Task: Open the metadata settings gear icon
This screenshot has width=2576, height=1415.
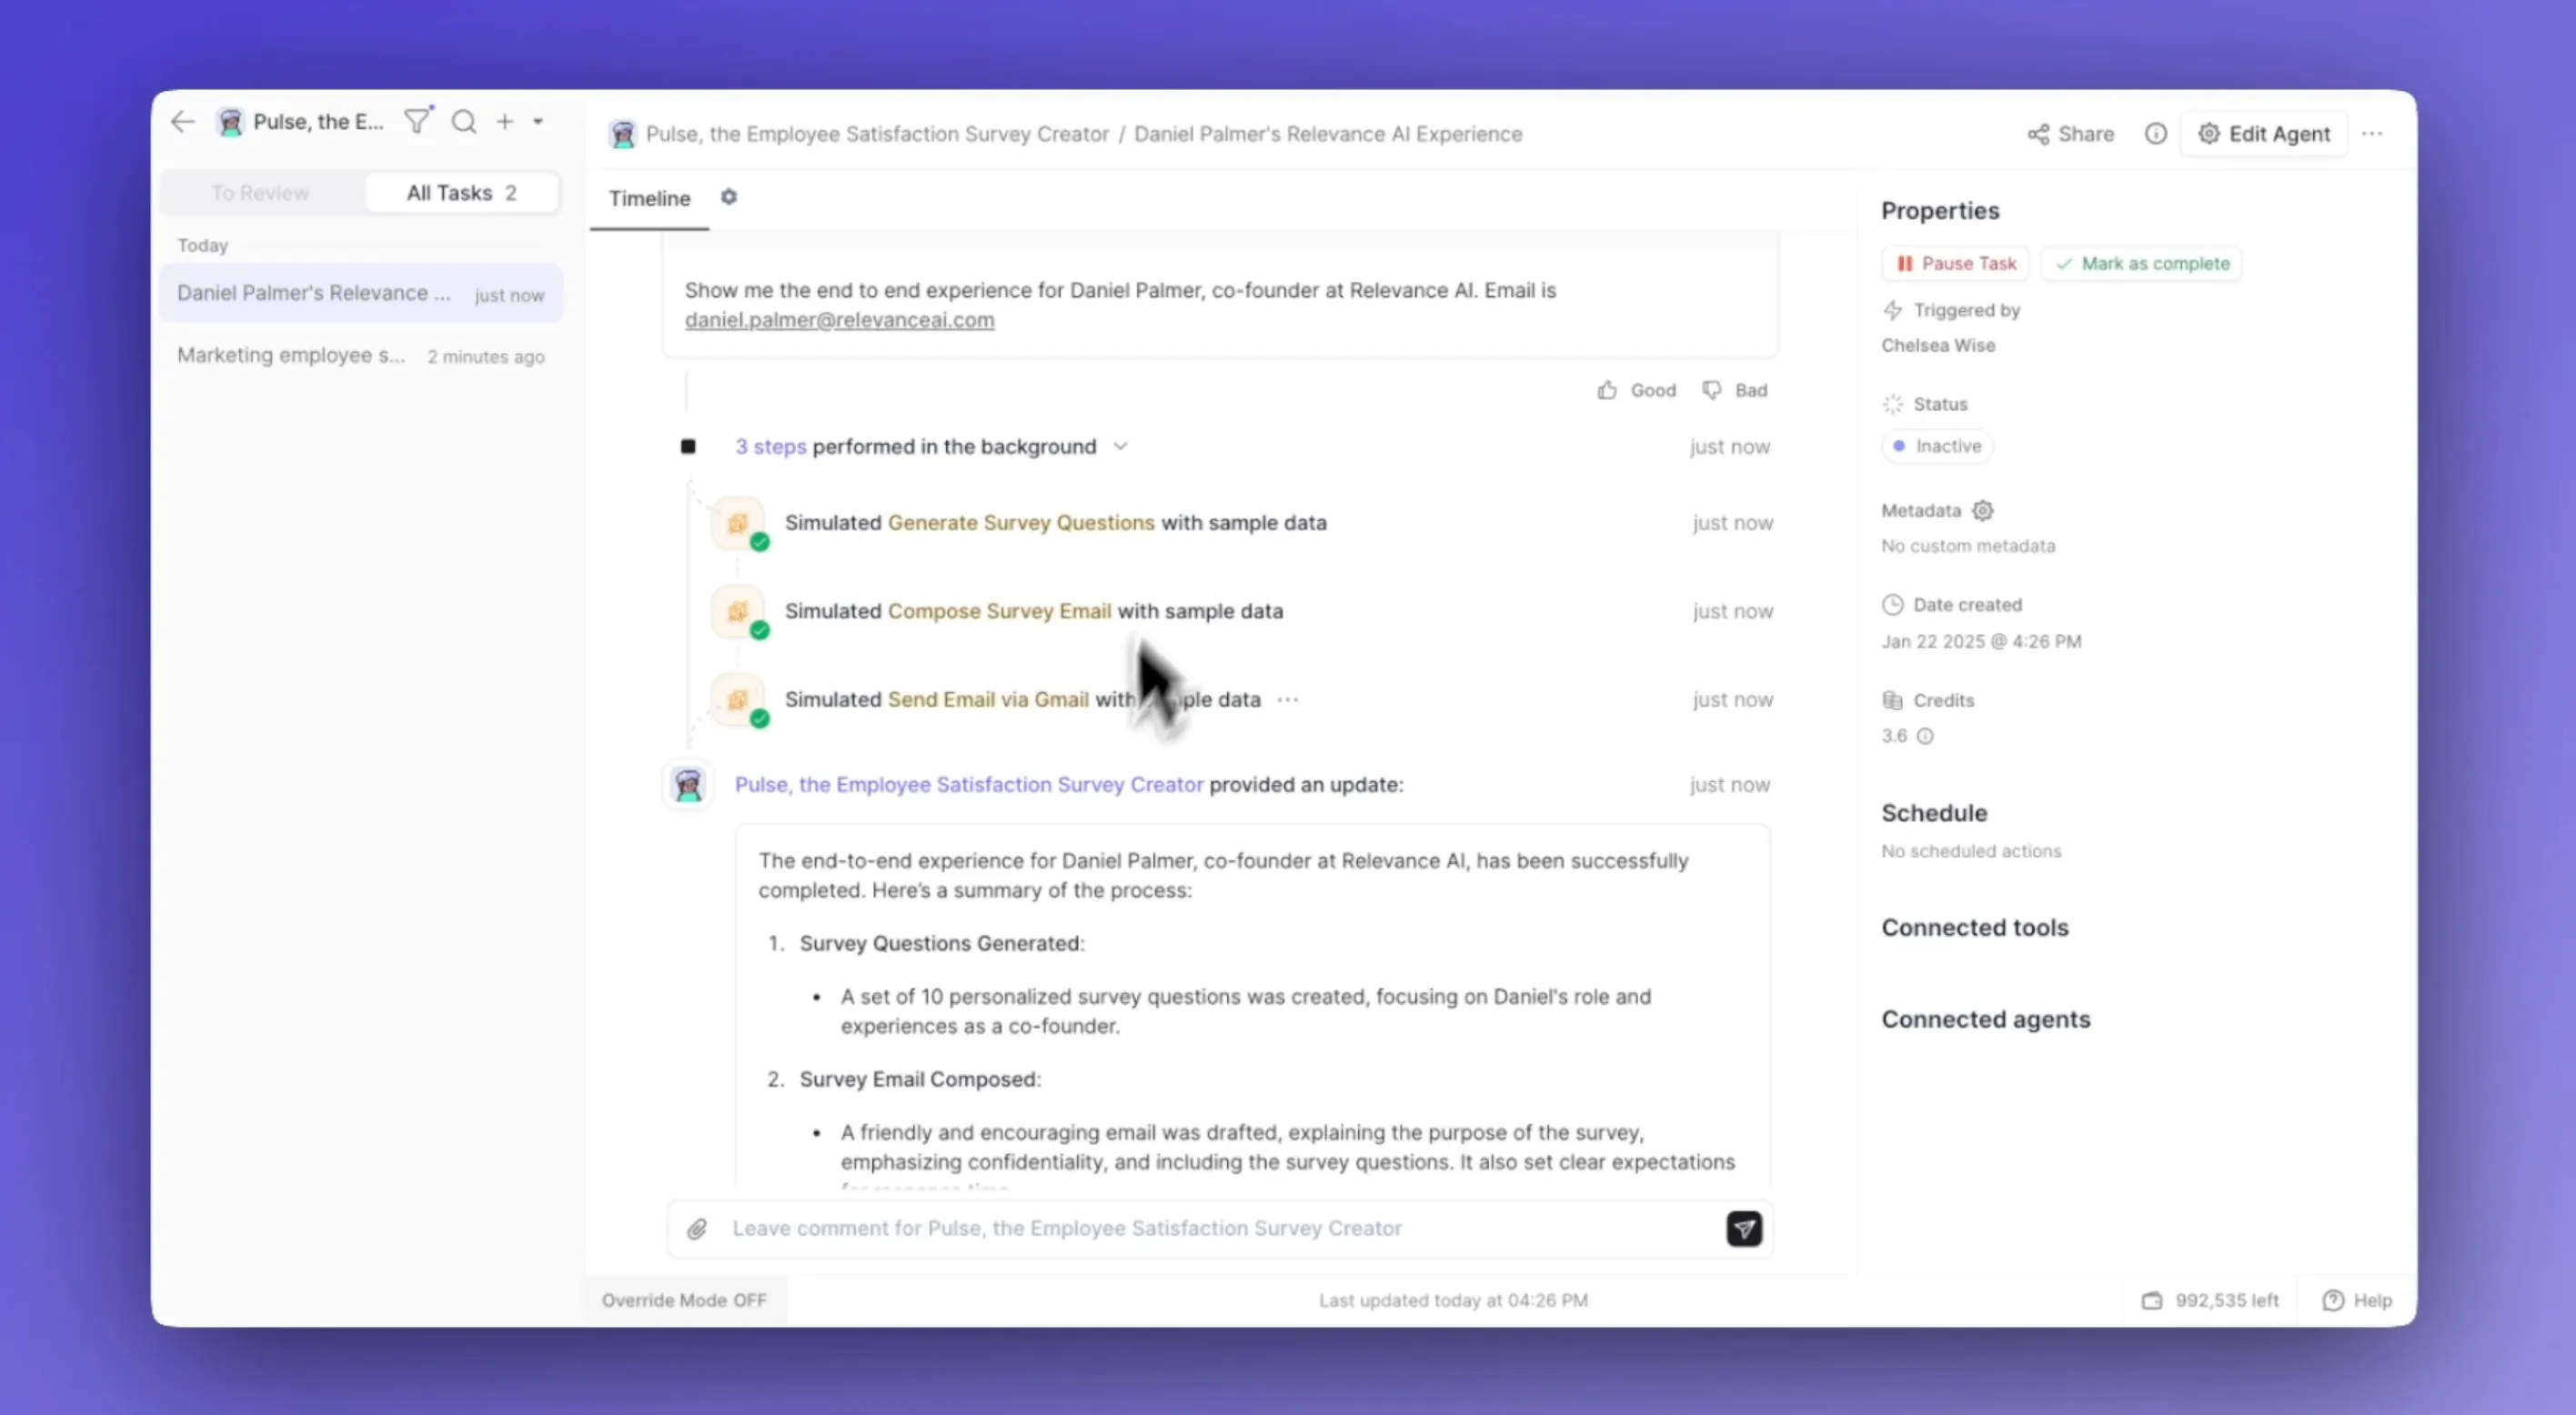Action: point(1983,511)
